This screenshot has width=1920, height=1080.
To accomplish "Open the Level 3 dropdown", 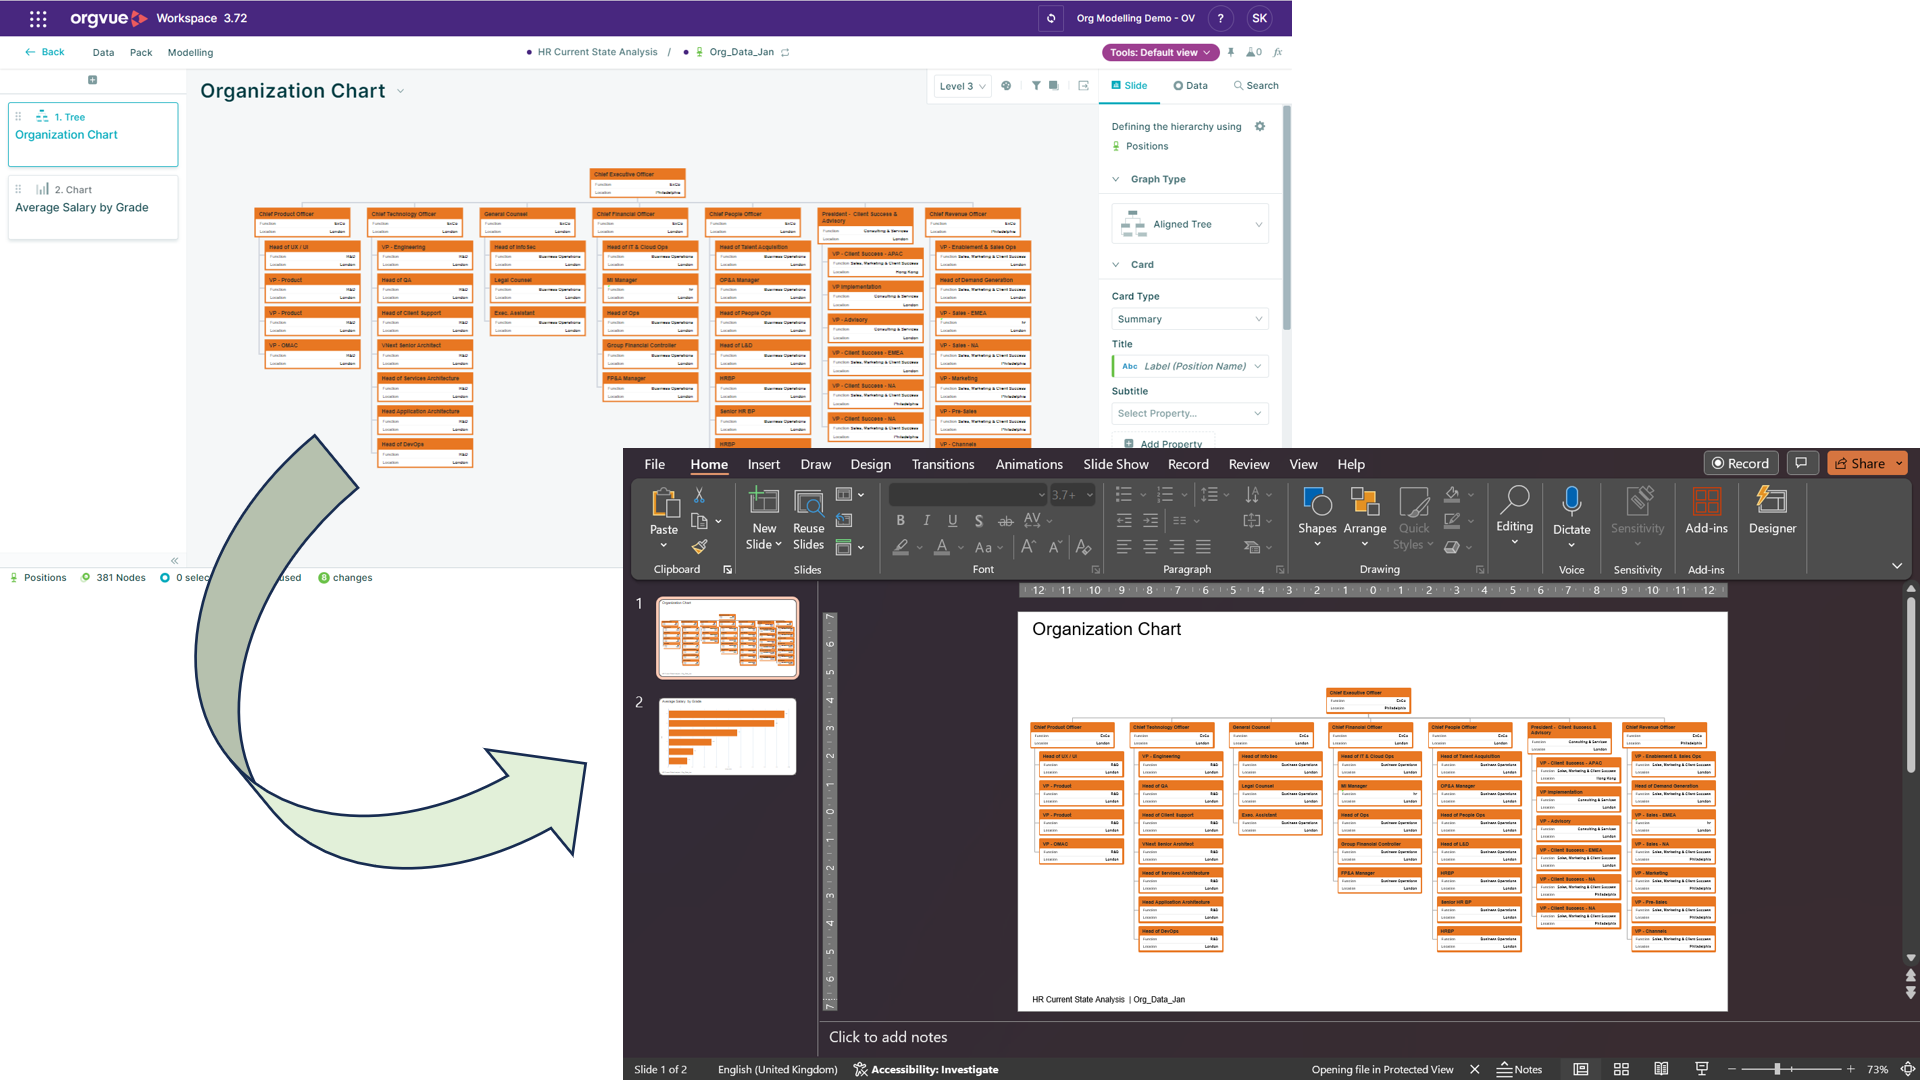I will [962, 86].
